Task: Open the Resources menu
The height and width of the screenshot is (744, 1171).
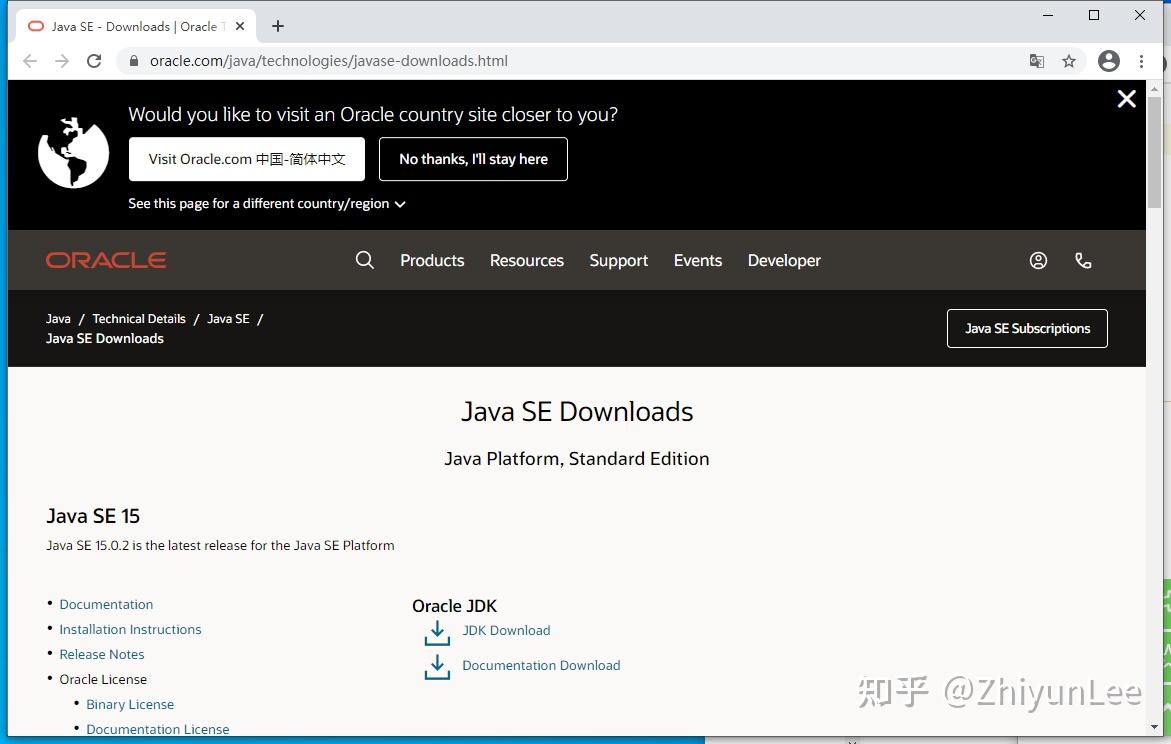Action: point(527,261)
